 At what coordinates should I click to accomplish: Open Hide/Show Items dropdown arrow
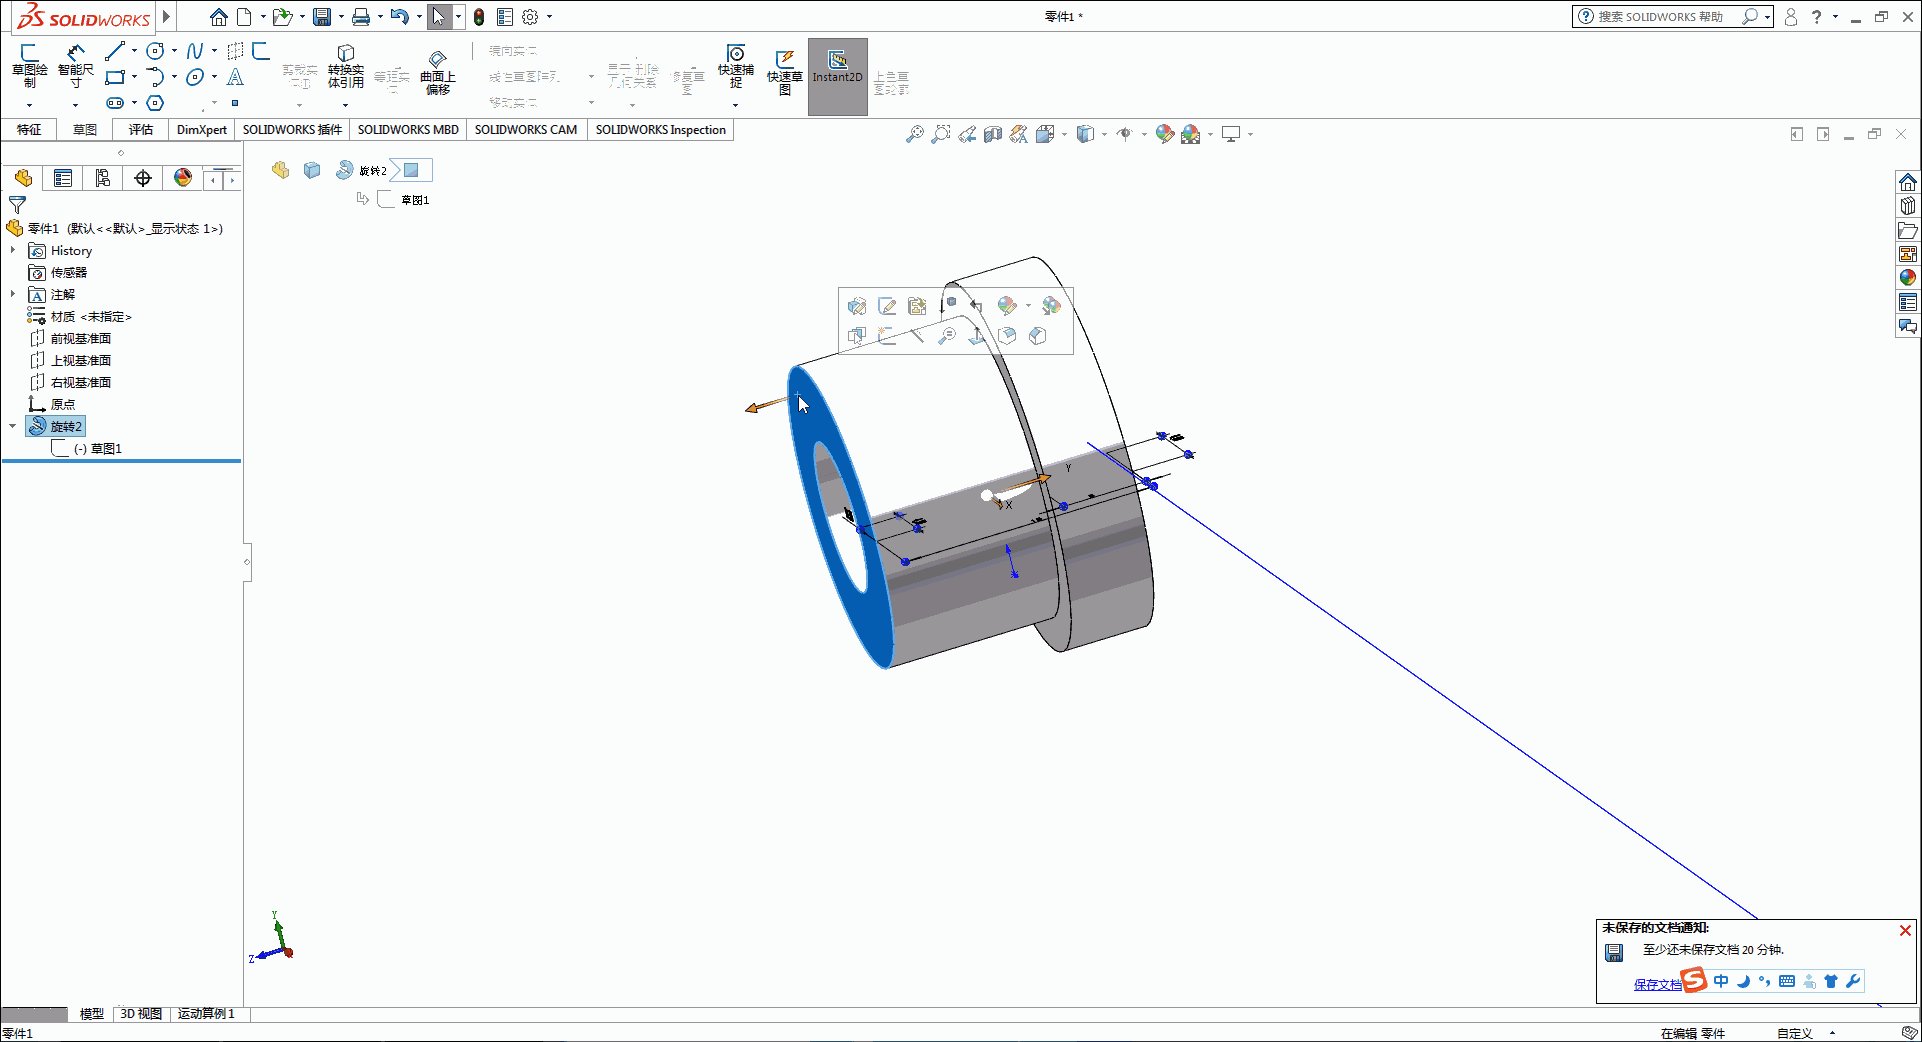(1144, 134)
